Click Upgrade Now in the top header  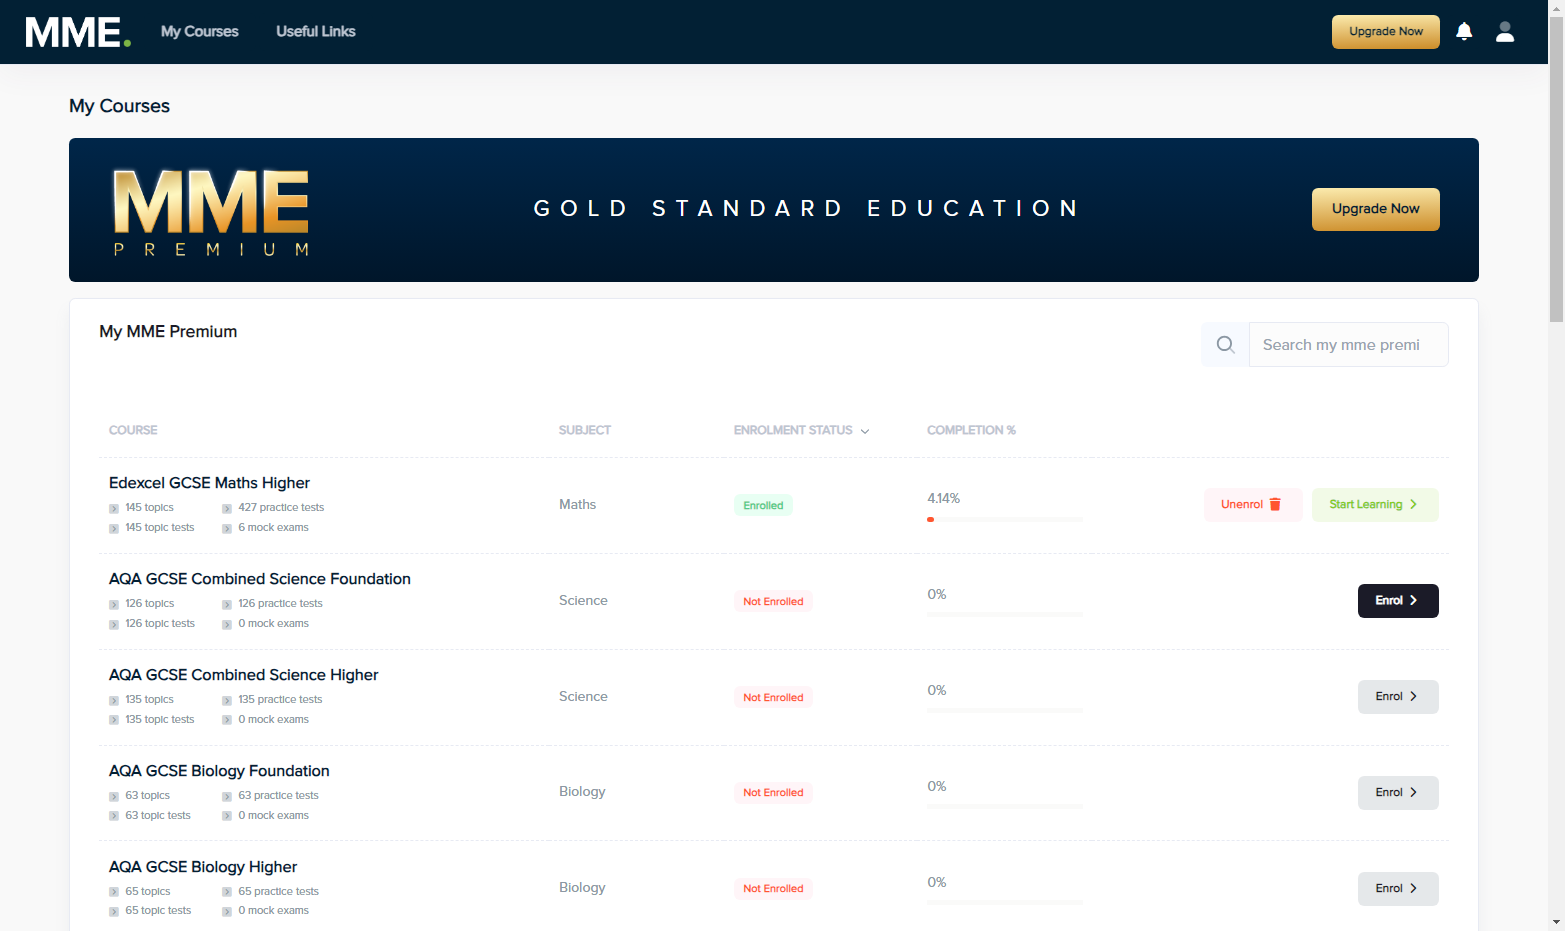coord(1386,32)
